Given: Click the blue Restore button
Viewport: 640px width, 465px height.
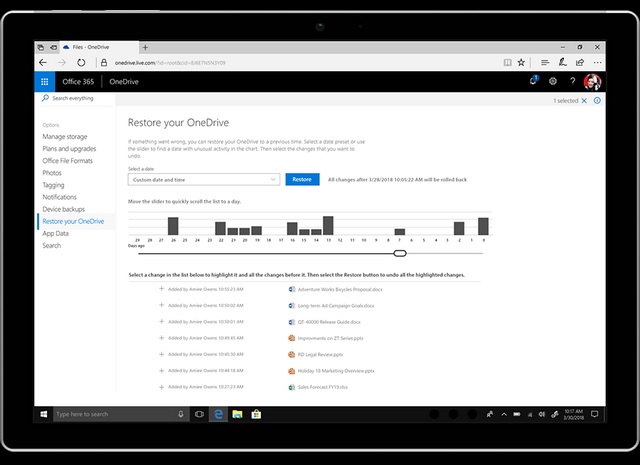Looking at the screenshot, I should point(302,179).
